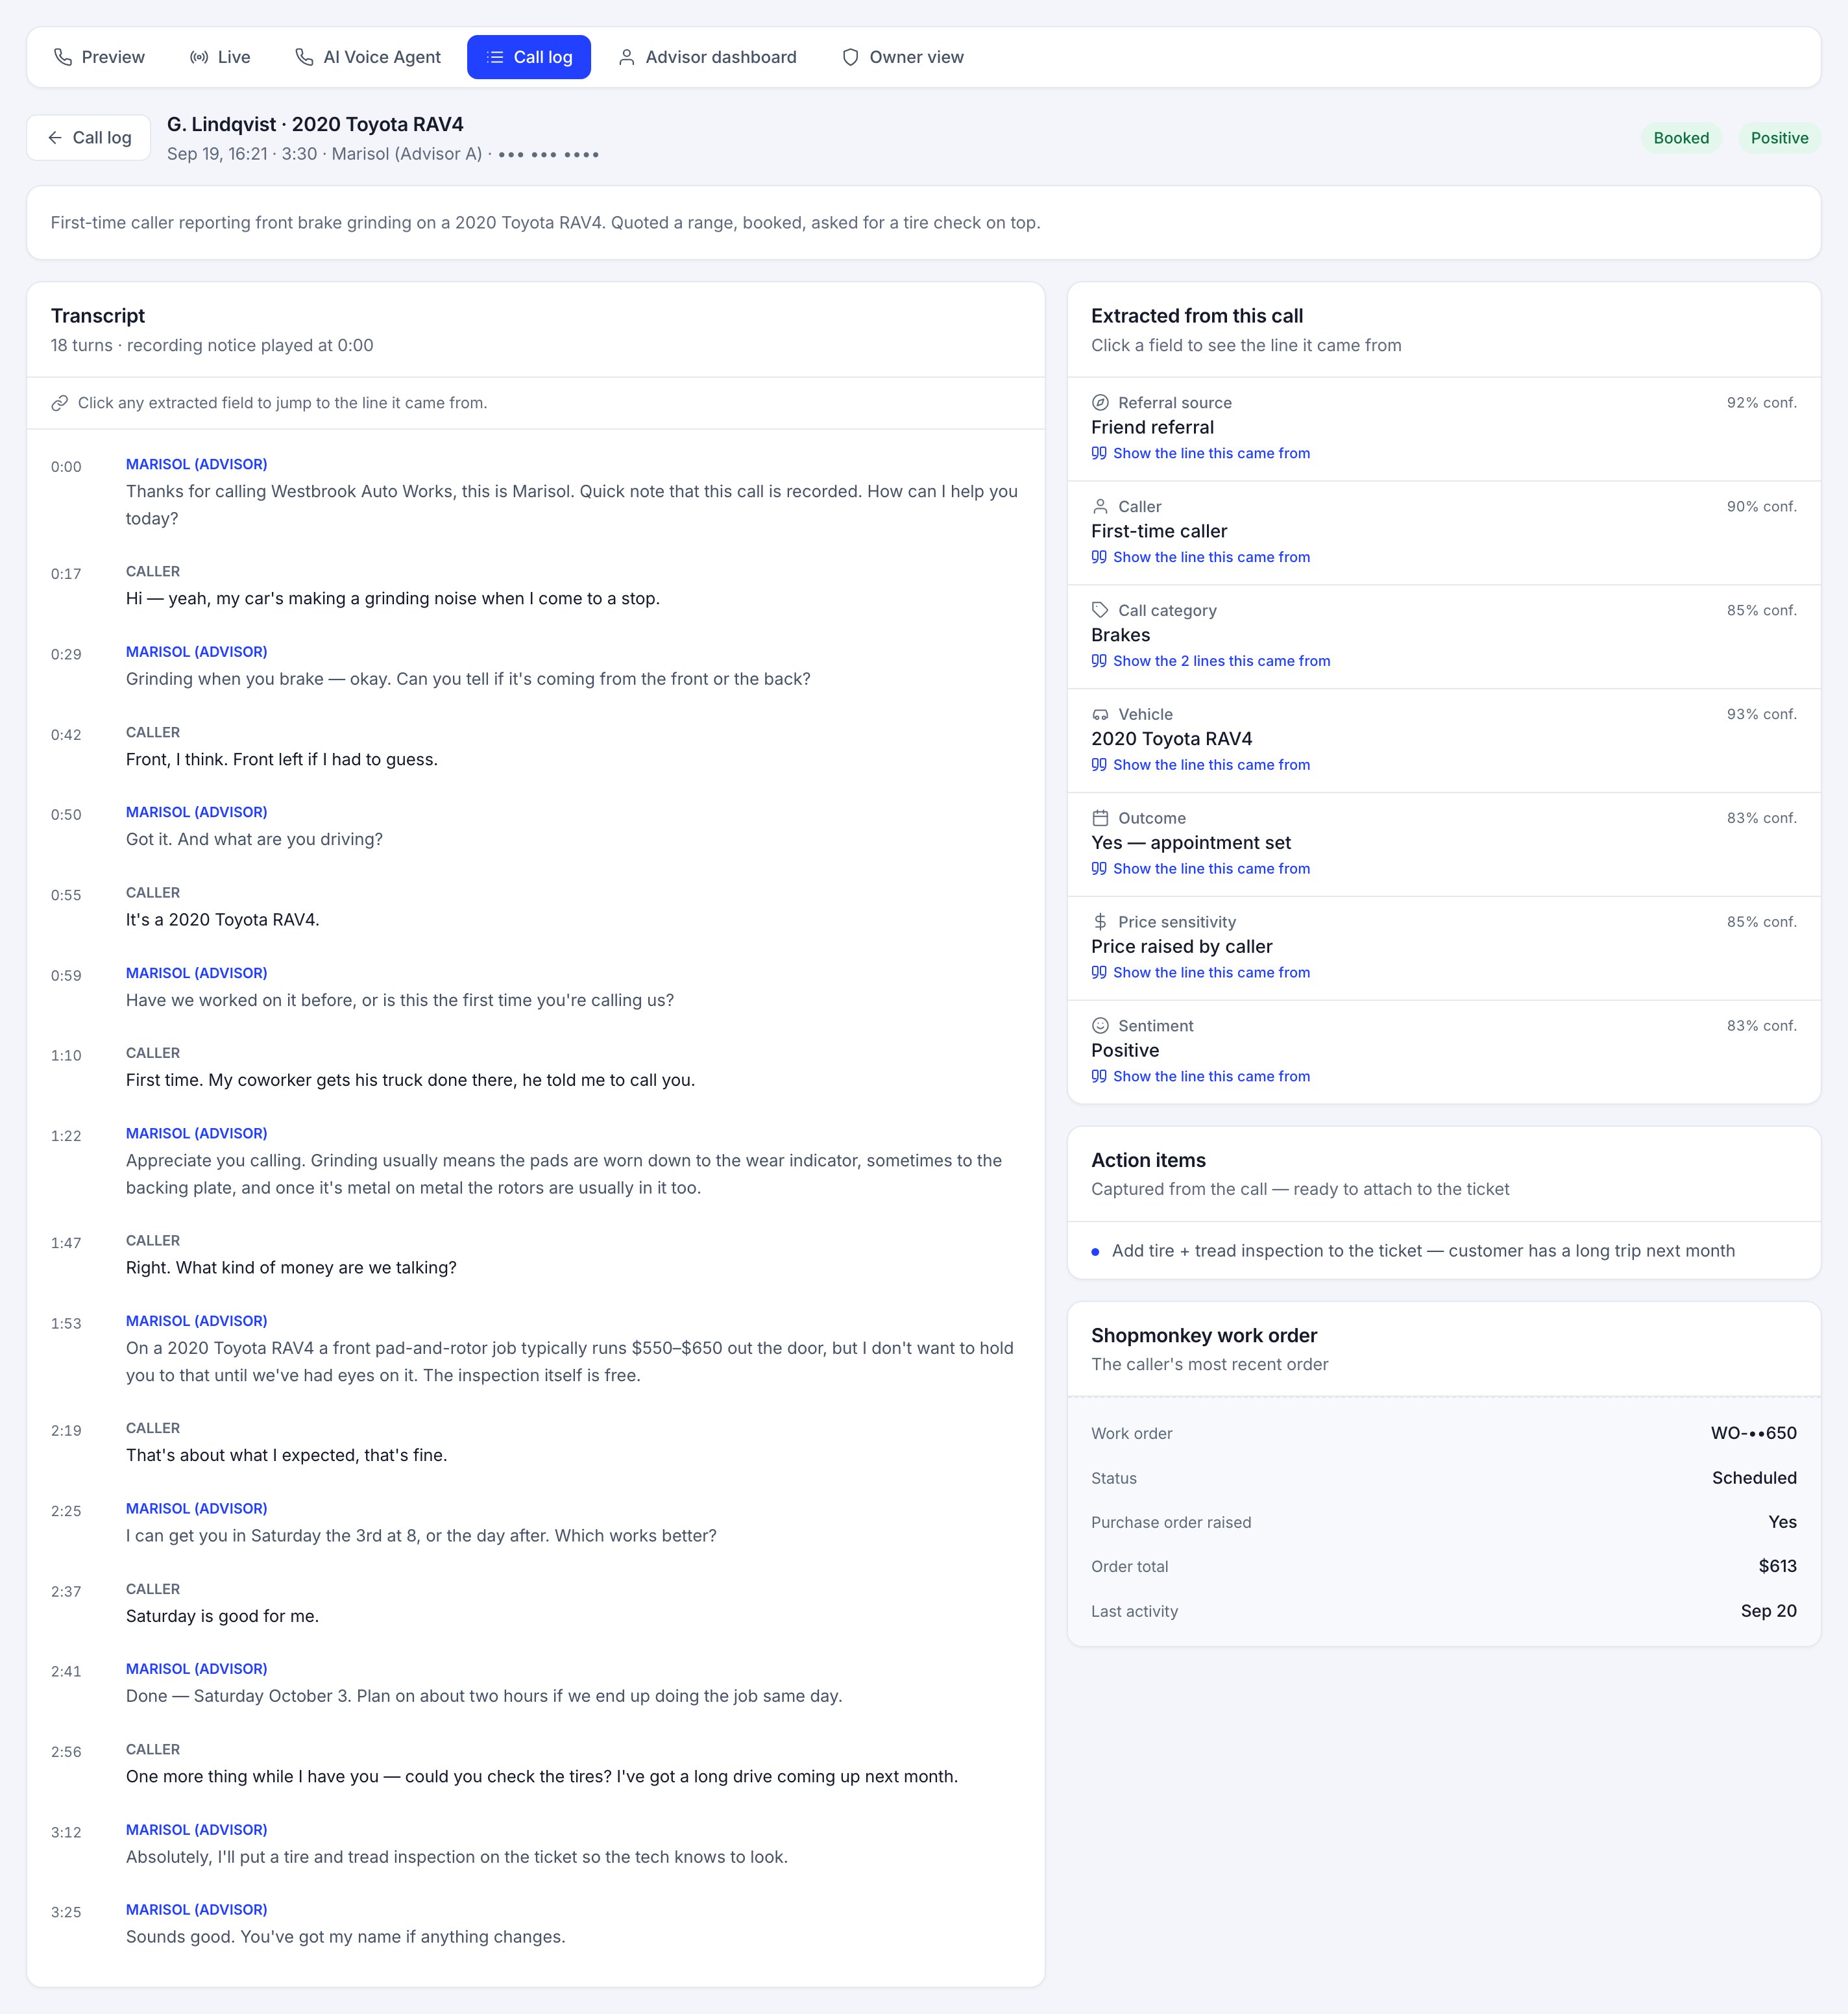
Task: Show the line for Vehicle field
Action: 1201,765
